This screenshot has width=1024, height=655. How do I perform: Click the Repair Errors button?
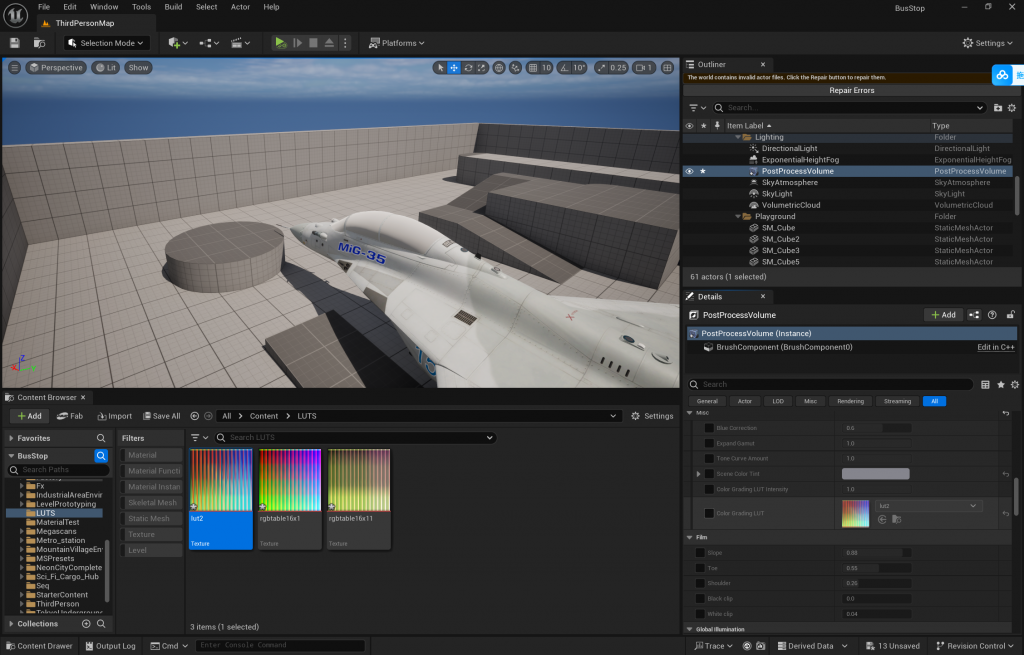[851, 91]
